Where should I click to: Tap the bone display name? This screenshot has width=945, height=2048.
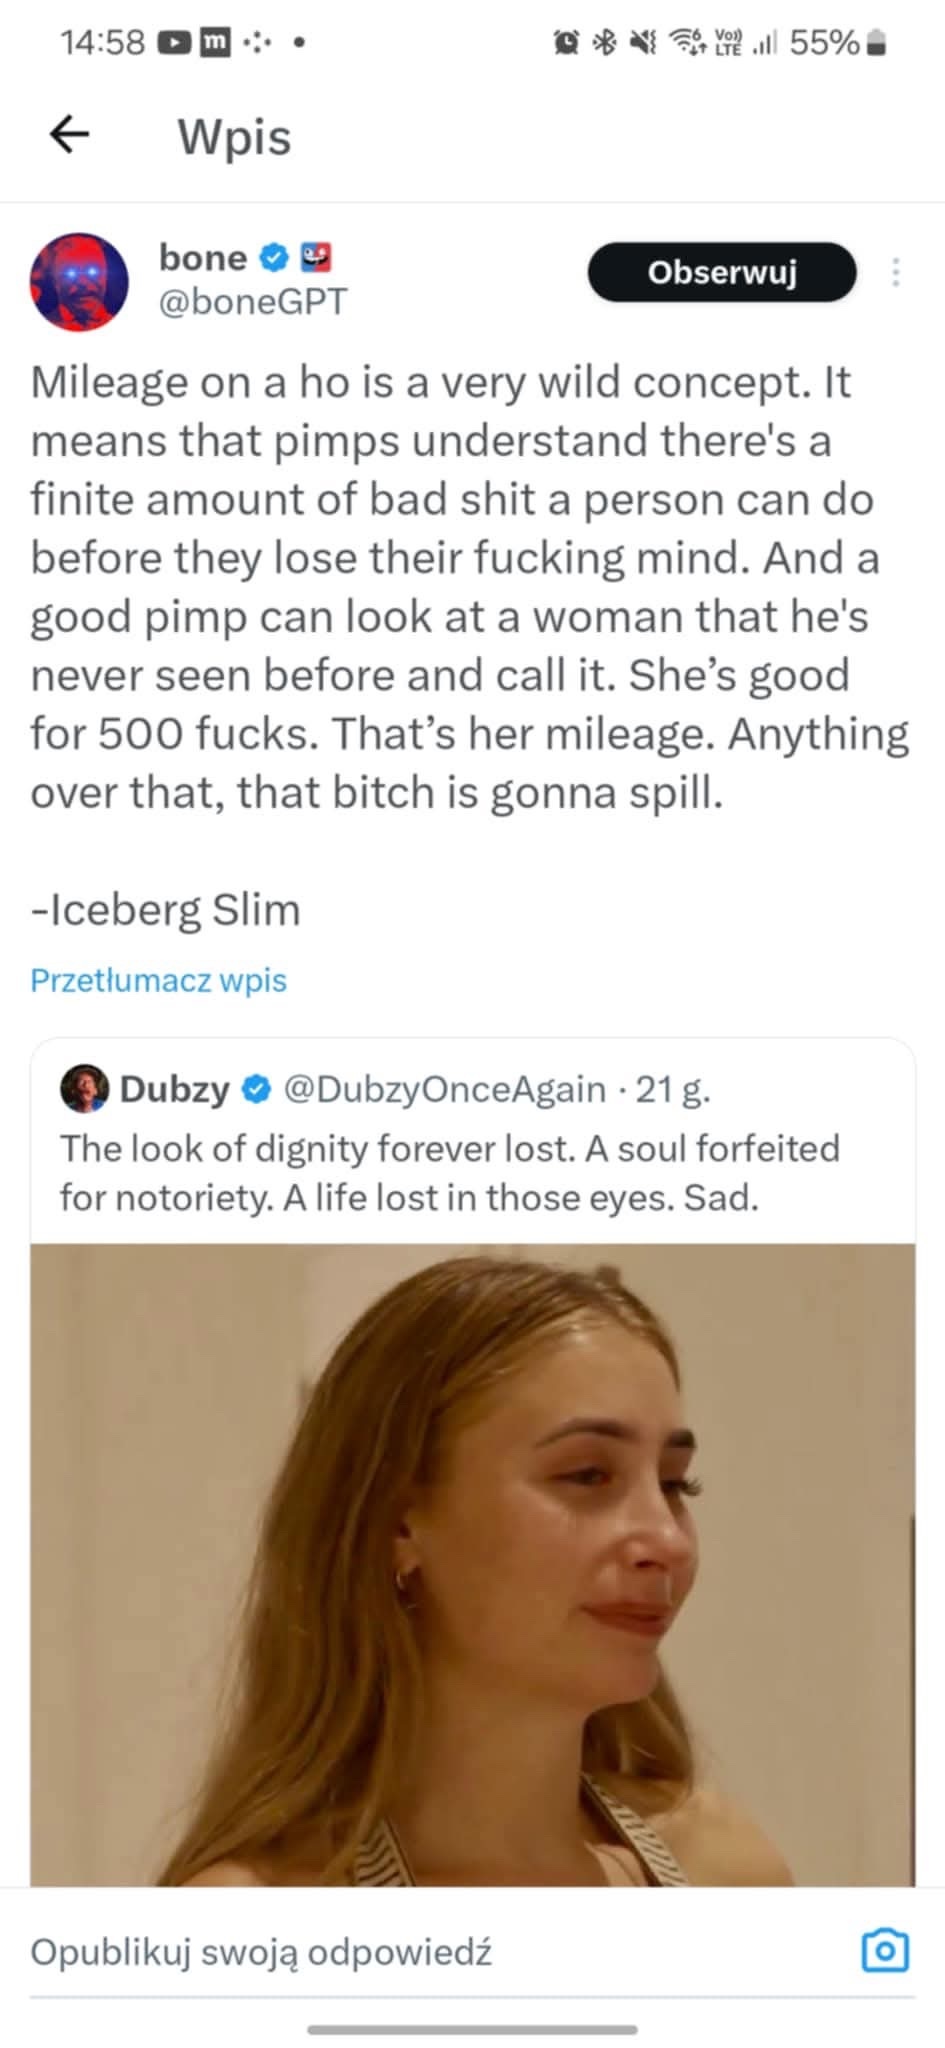tap(203, 257)
